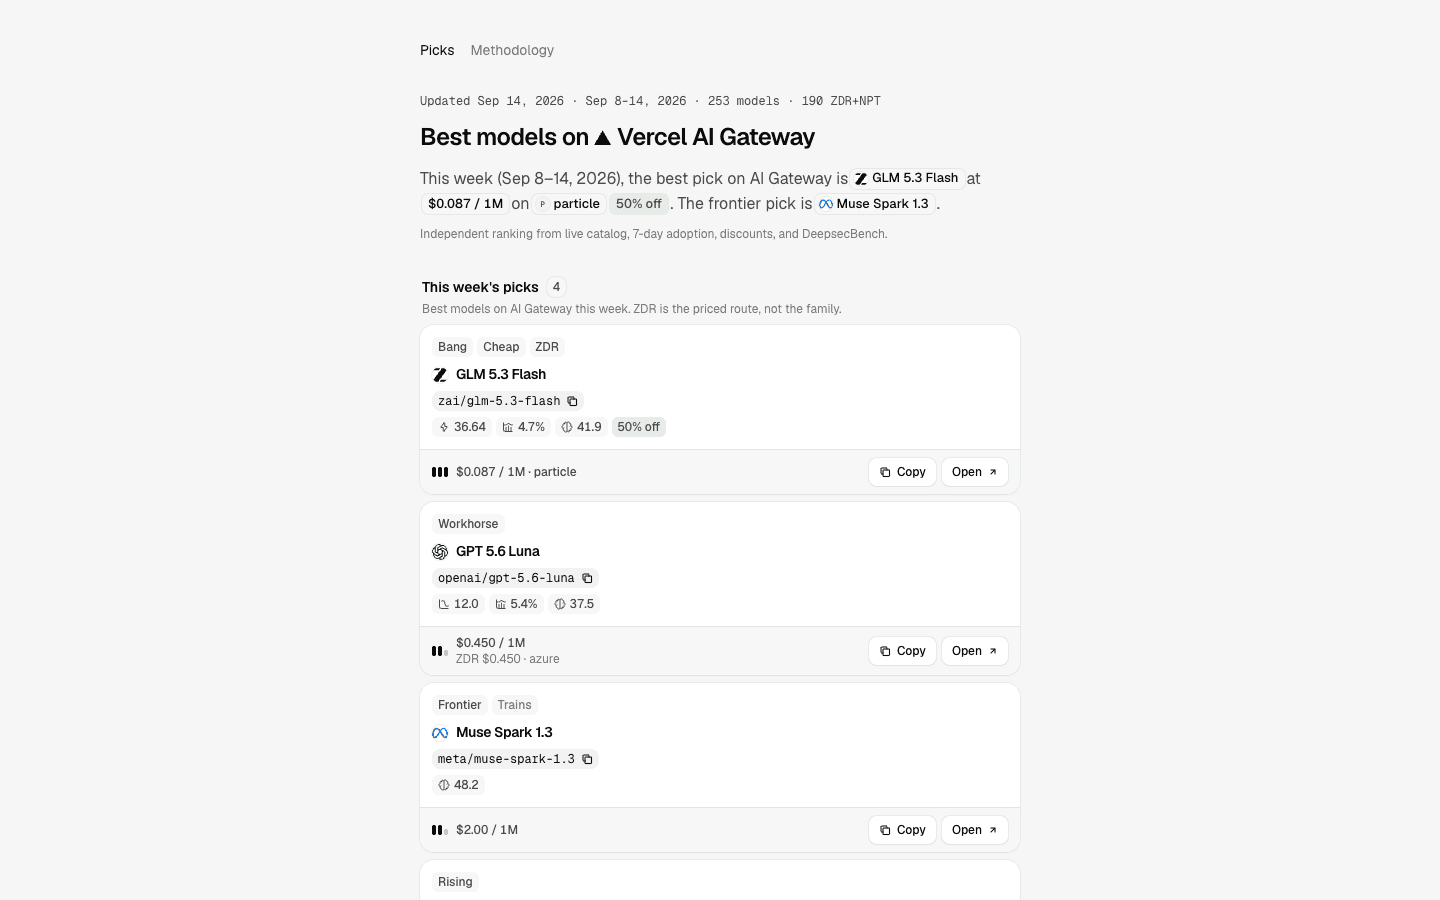
Task: Open the Muse Spark 1.3 pick
Action: coord(974,830)
